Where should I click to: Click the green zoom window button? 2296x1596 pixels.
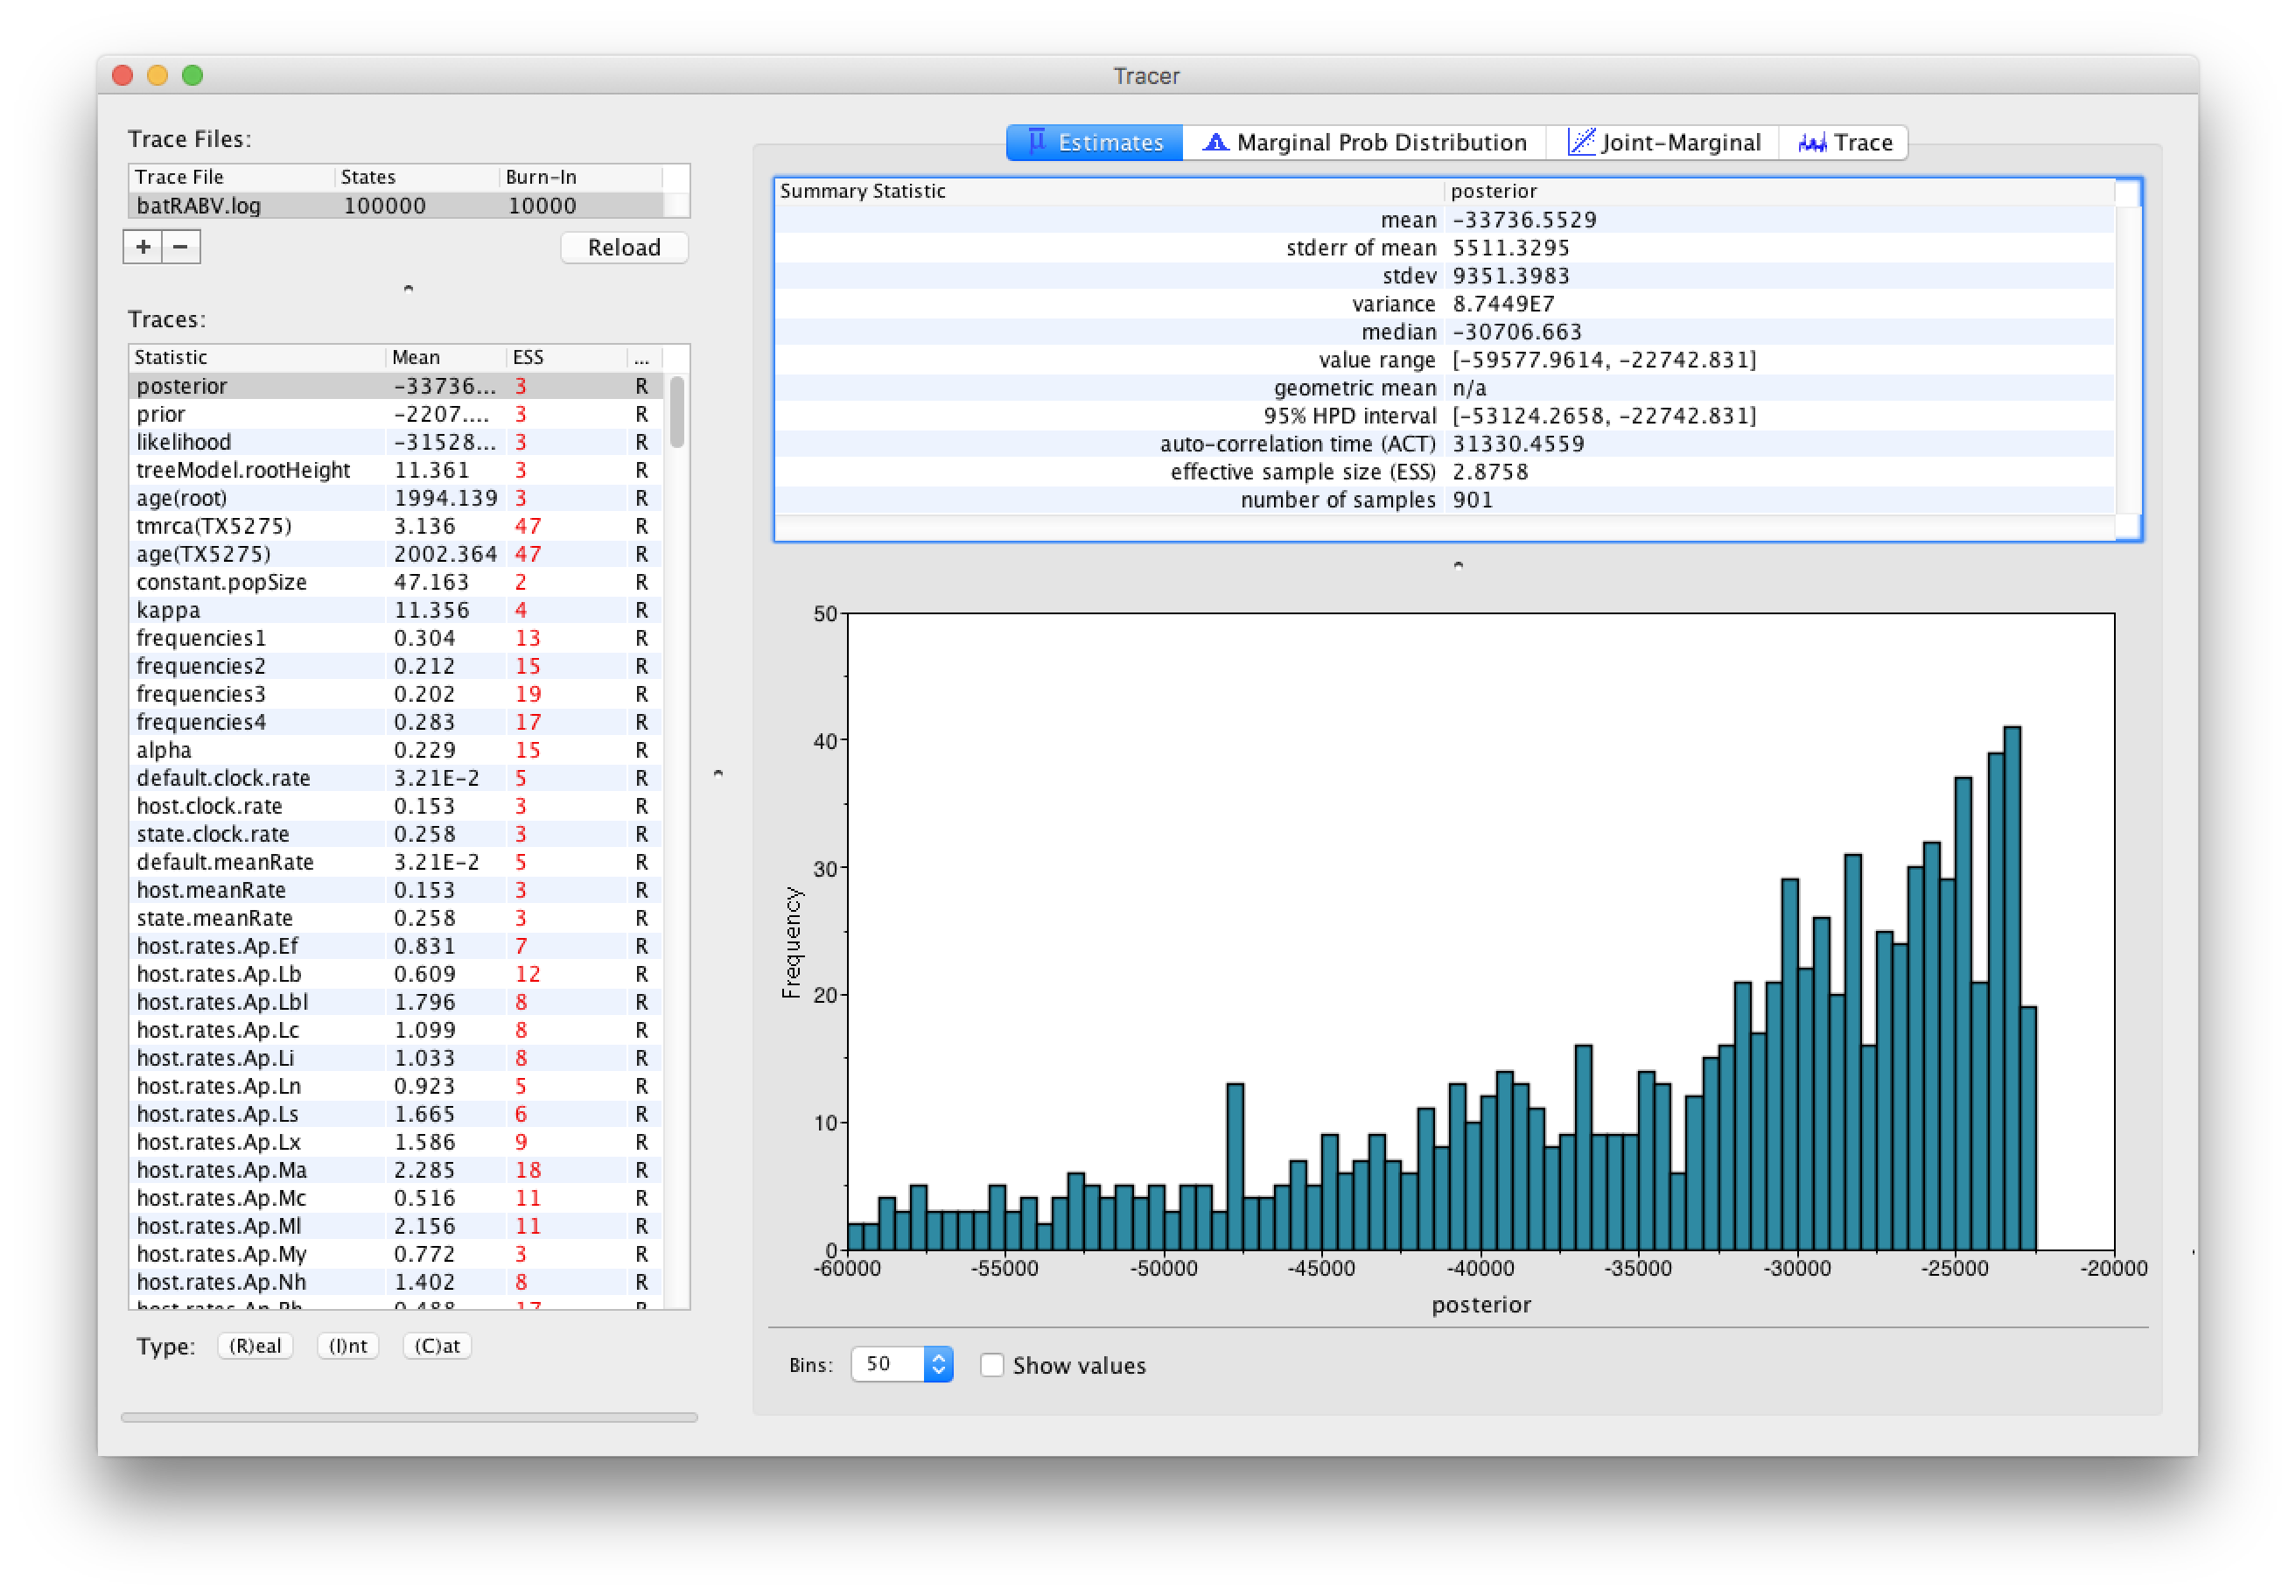pyautogui.click(x=193, y=75)
